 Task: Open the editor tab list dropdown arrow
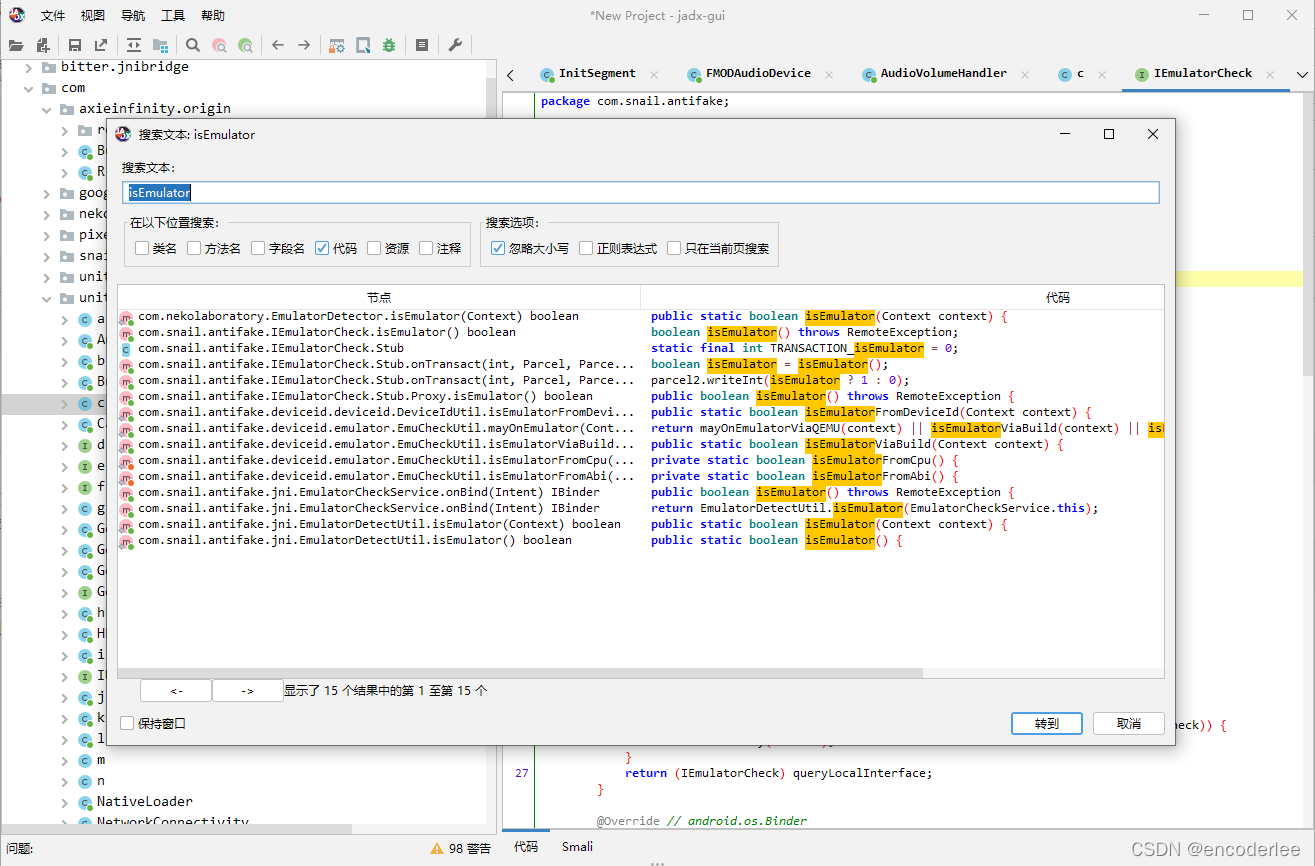(1302, 75)
